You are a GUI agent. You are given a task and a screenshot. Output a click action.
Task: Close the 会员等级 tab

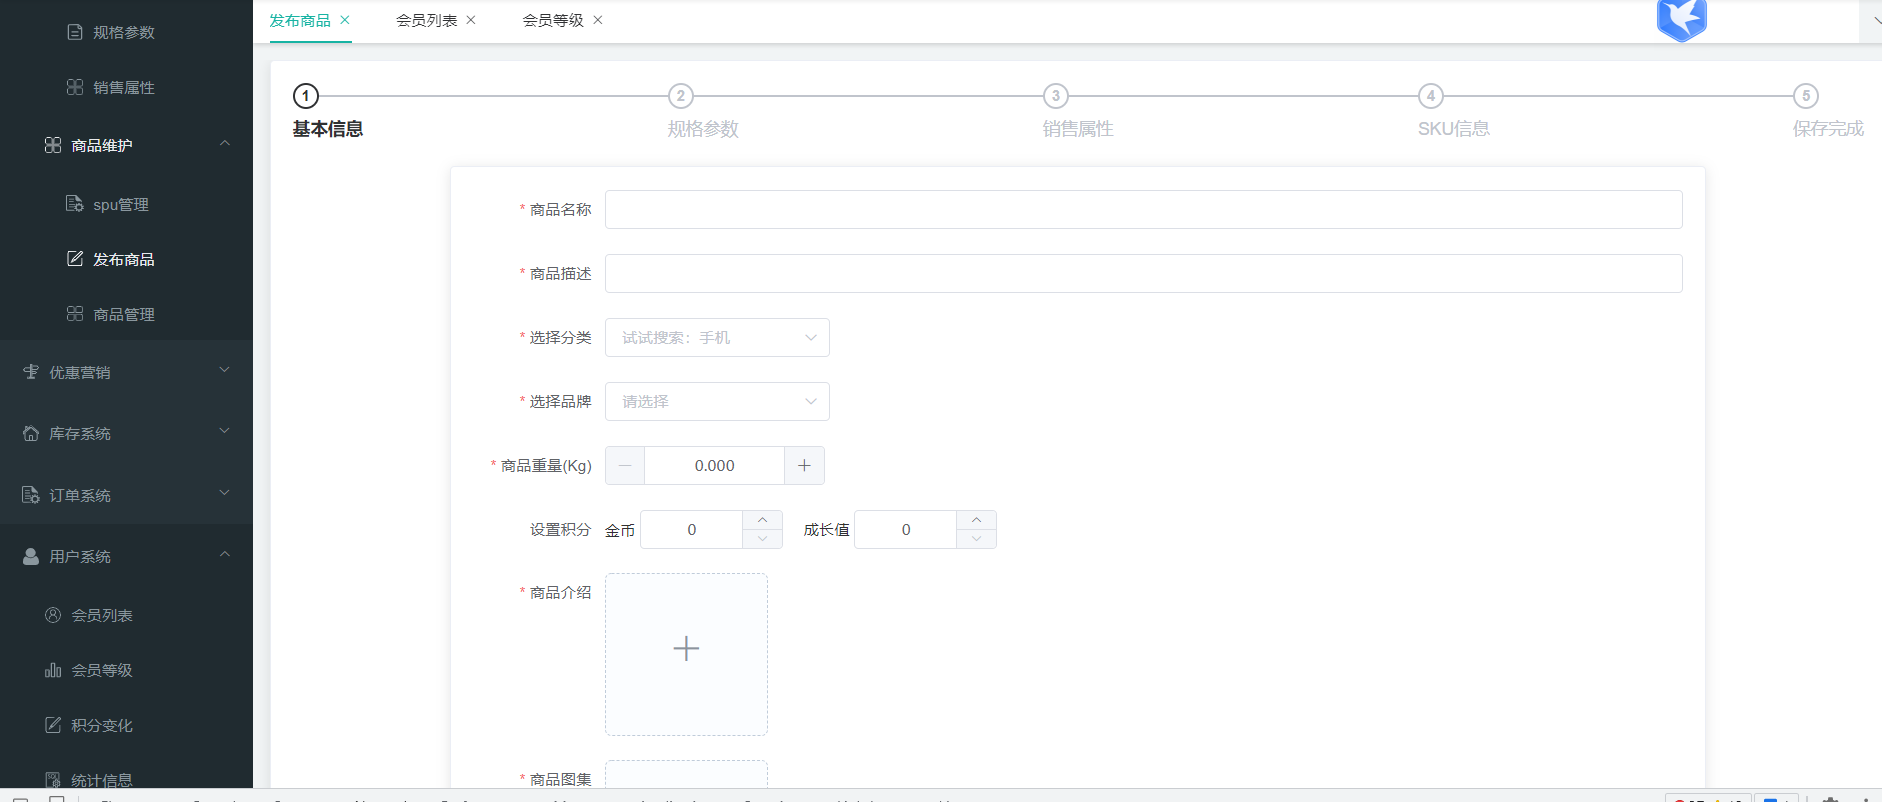tap(598, 20)
